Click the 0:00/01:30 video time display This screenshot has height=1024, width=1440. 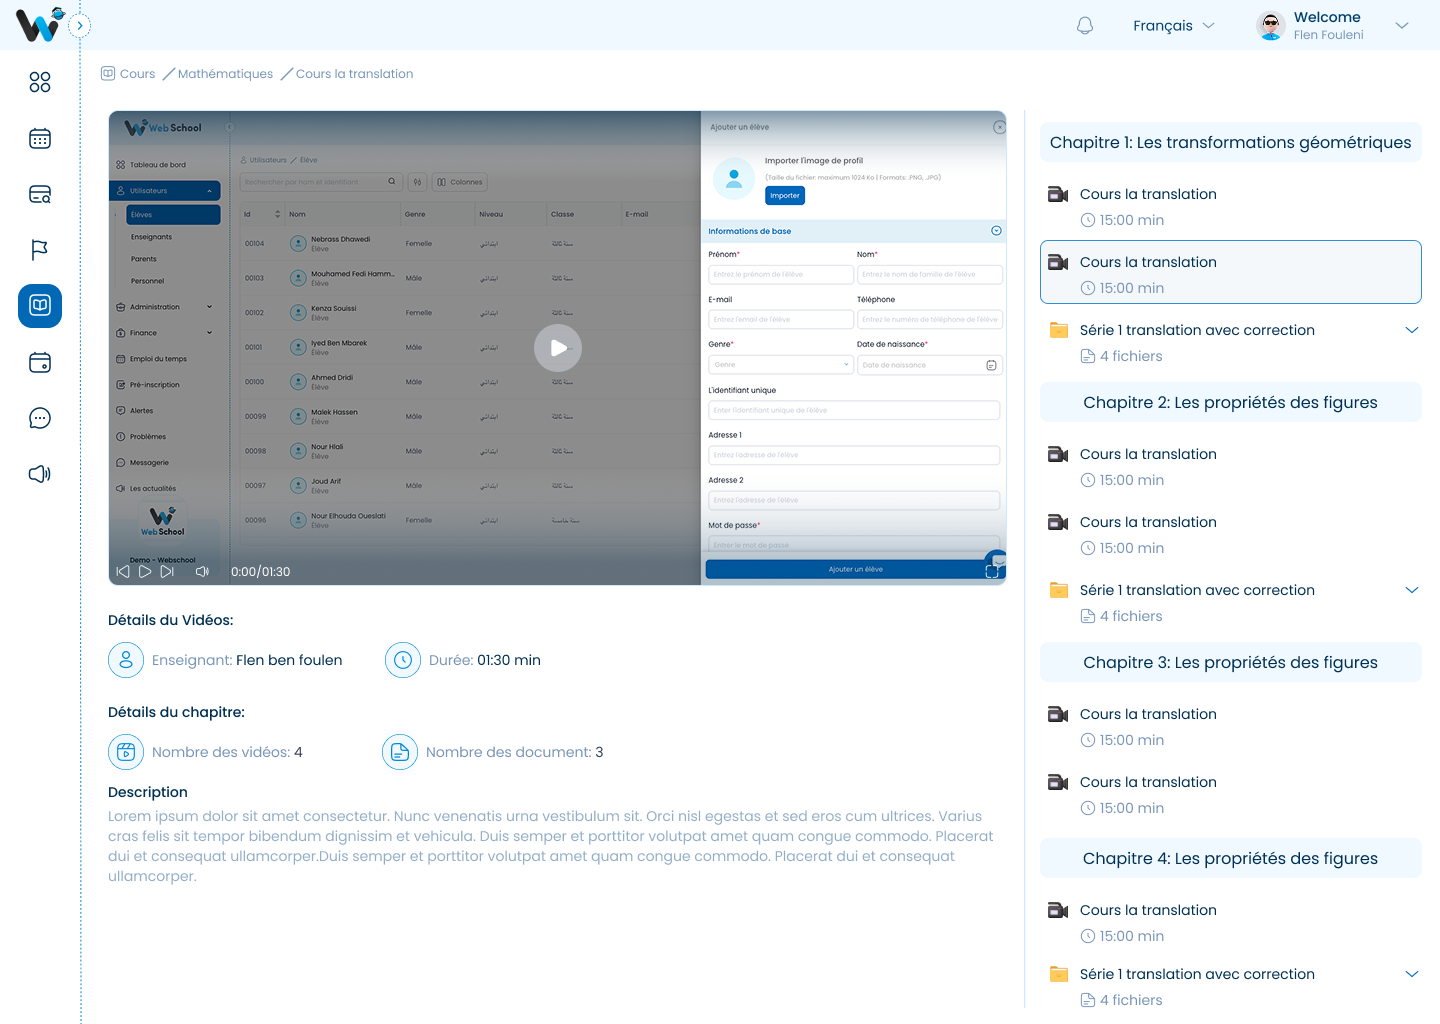(x=261, y=572)
